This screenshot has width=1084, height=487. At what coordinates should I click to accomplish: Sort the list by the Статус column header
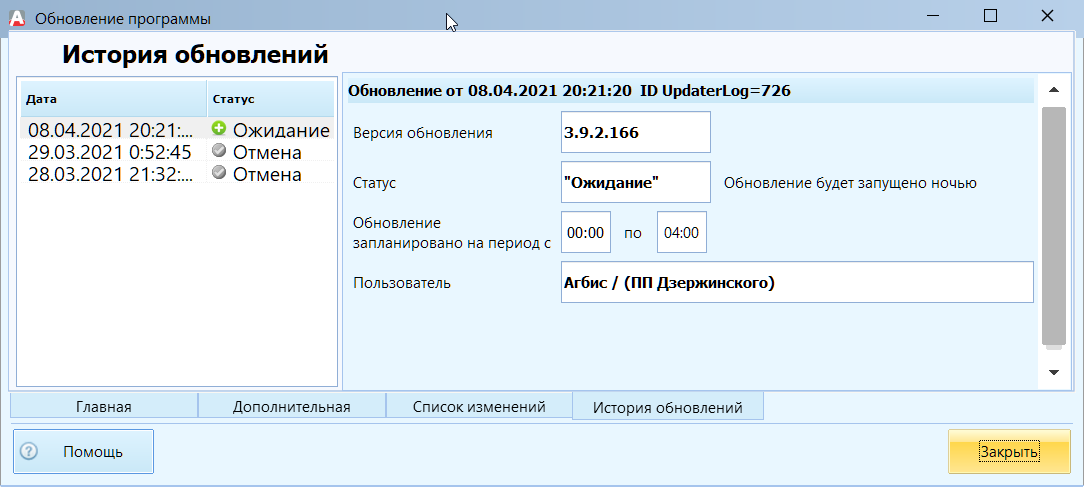click(270, 99)
